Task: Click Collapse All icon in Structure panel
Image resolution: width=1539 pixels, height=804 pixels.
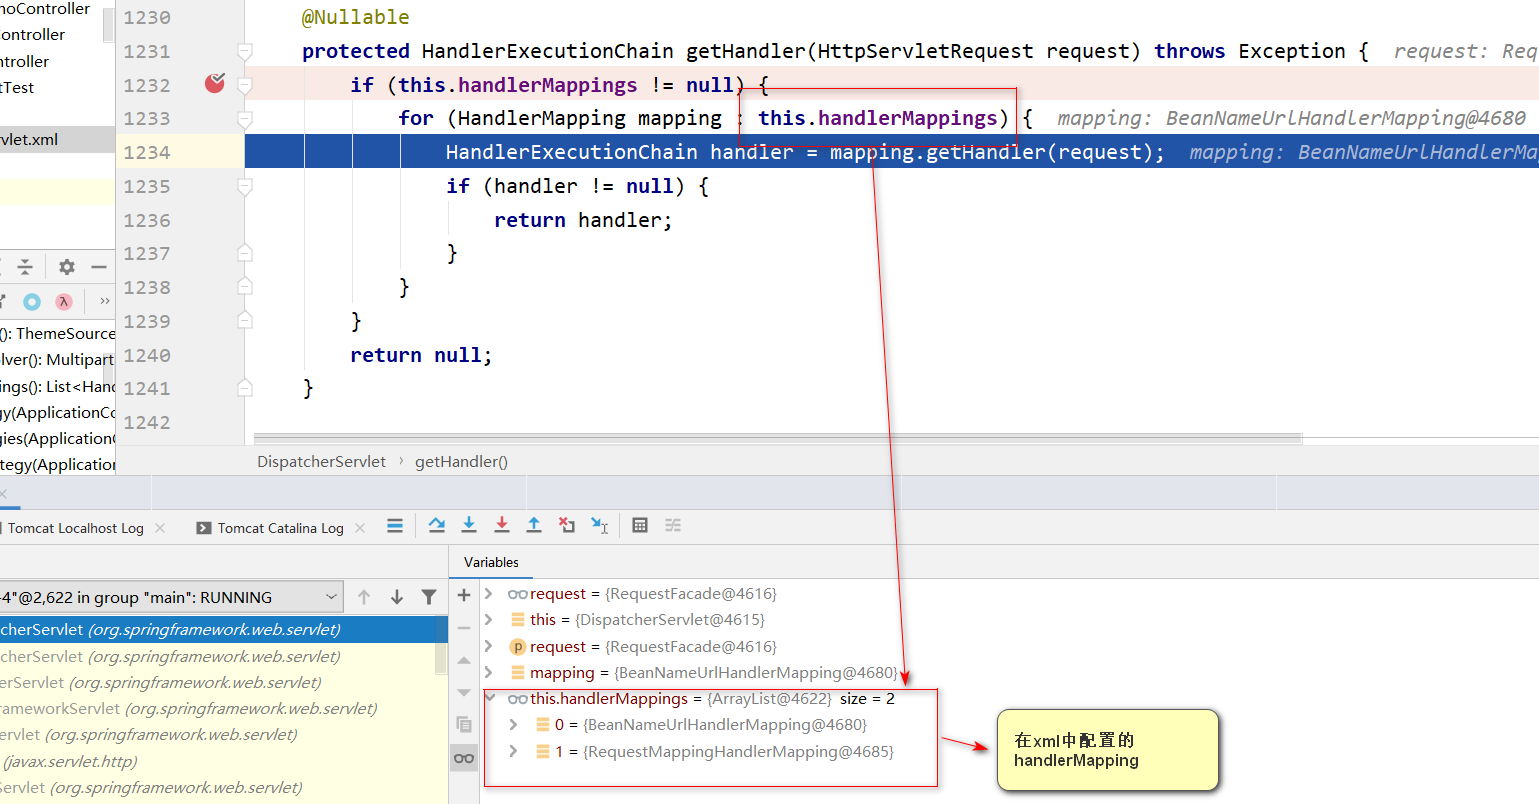Action: pyautogui.click(x=25, y=267)
